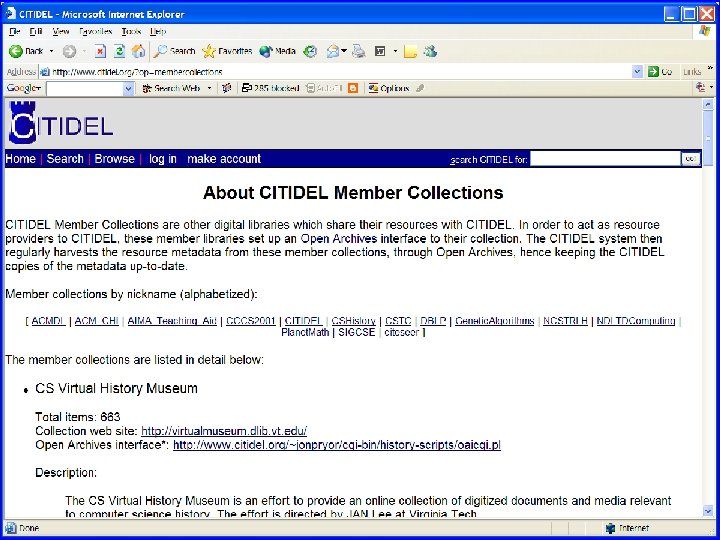Open Google toolbar Options
Viewport: 720px width, 540px height.
(x=389, y=88)
